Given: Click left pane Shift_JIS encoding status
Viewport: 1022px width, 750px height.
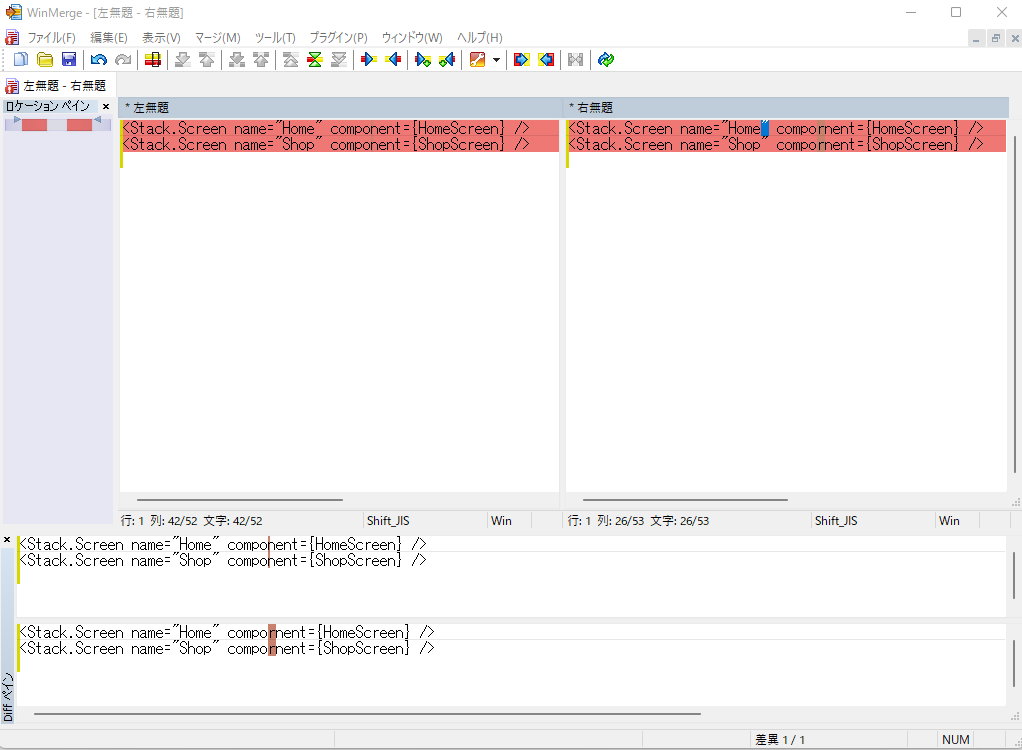Looking at the screenshot, I should pyautogui.click(x=388, y=521).
